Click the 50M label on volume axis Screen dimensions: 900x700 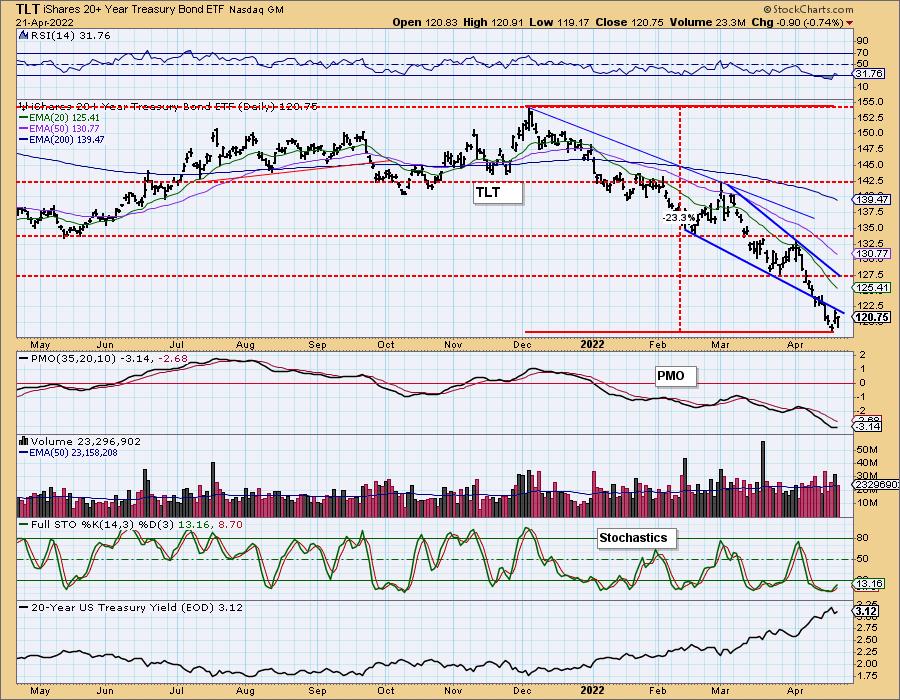click(867, 449)
